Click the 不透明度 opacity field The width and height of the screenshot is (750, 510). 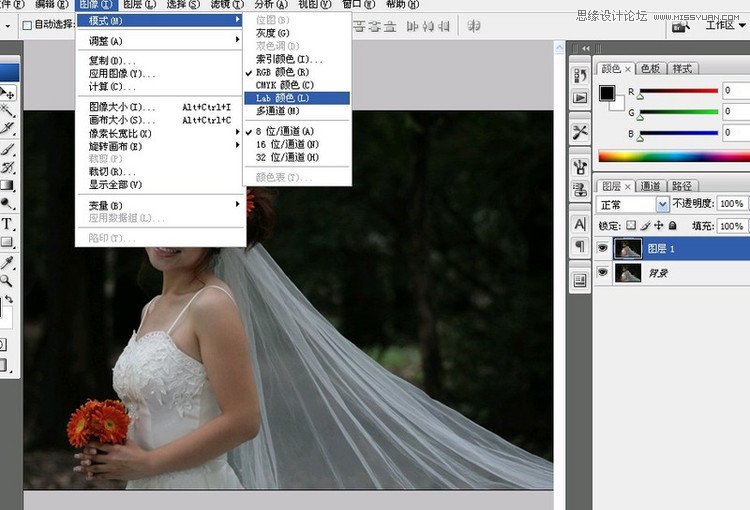[x=732, y=204]
